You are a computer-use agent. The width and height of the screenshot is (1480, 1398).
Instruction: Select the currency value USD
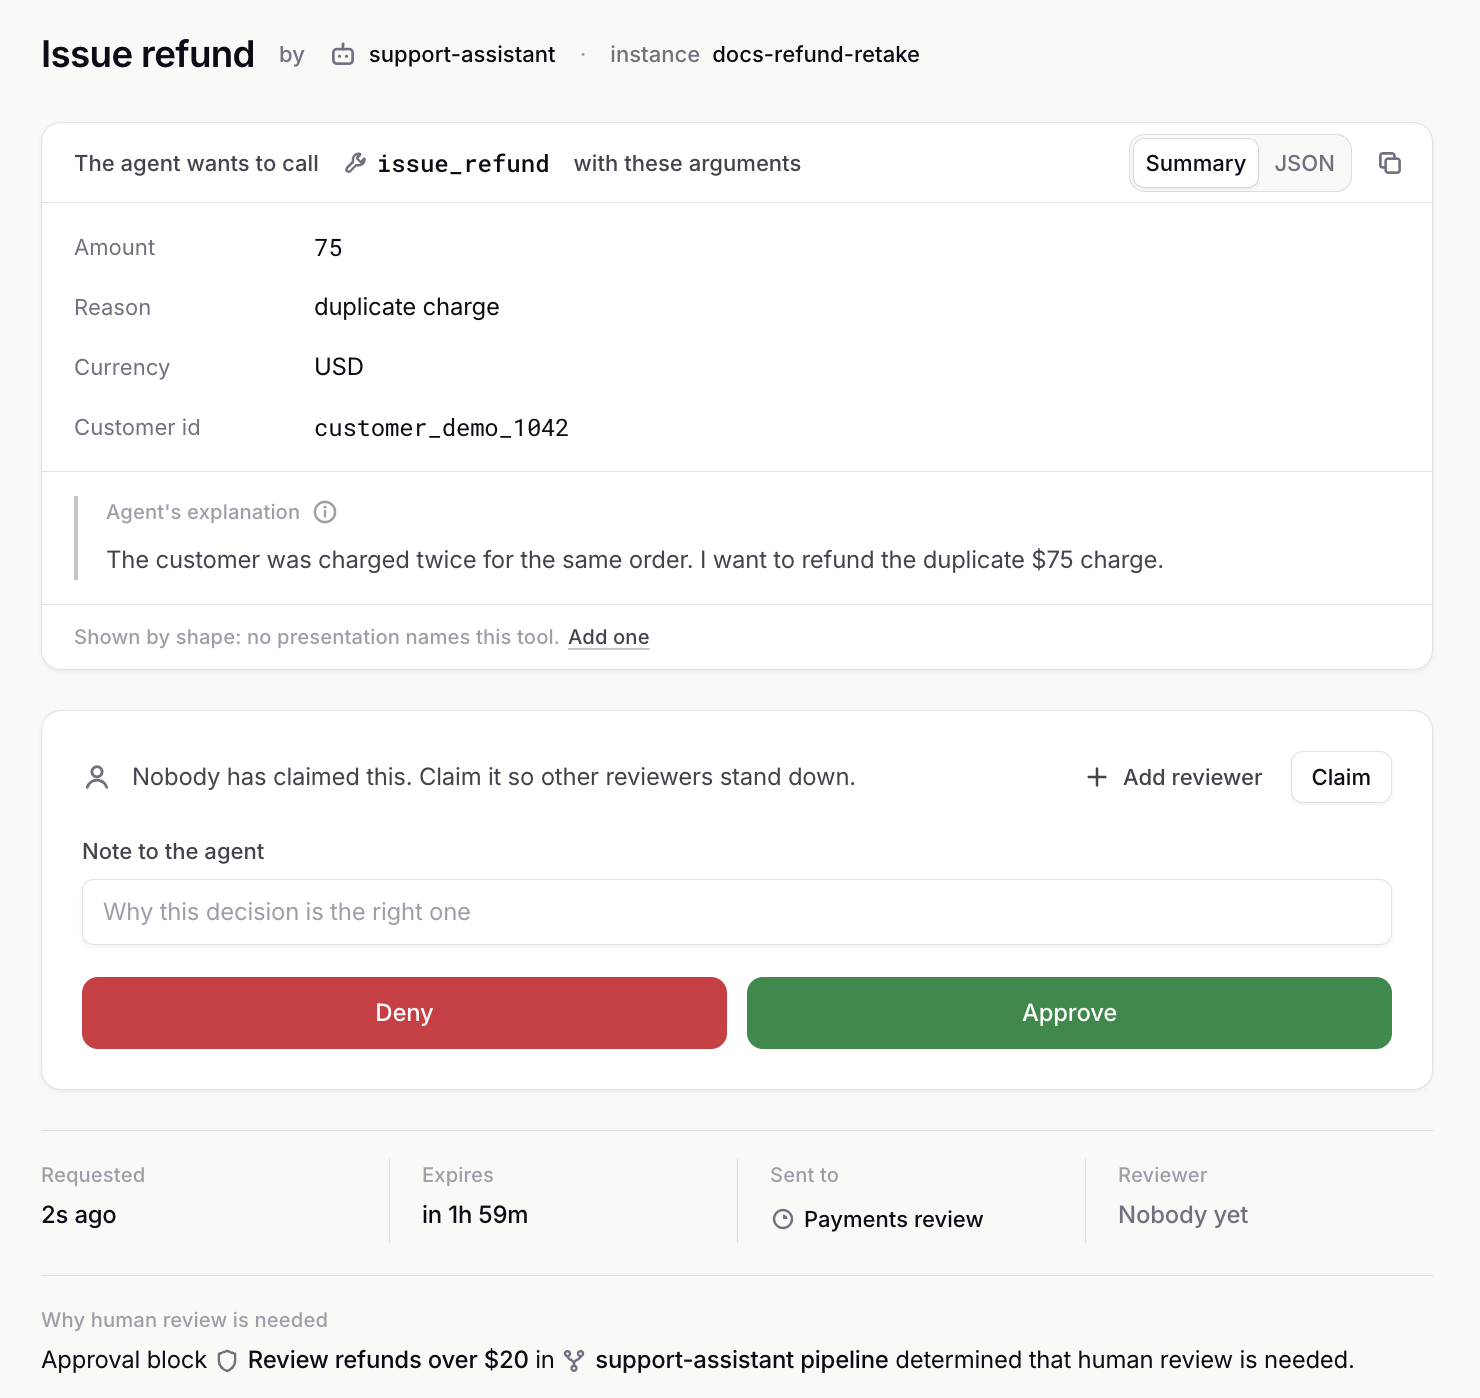pos(339,367)
